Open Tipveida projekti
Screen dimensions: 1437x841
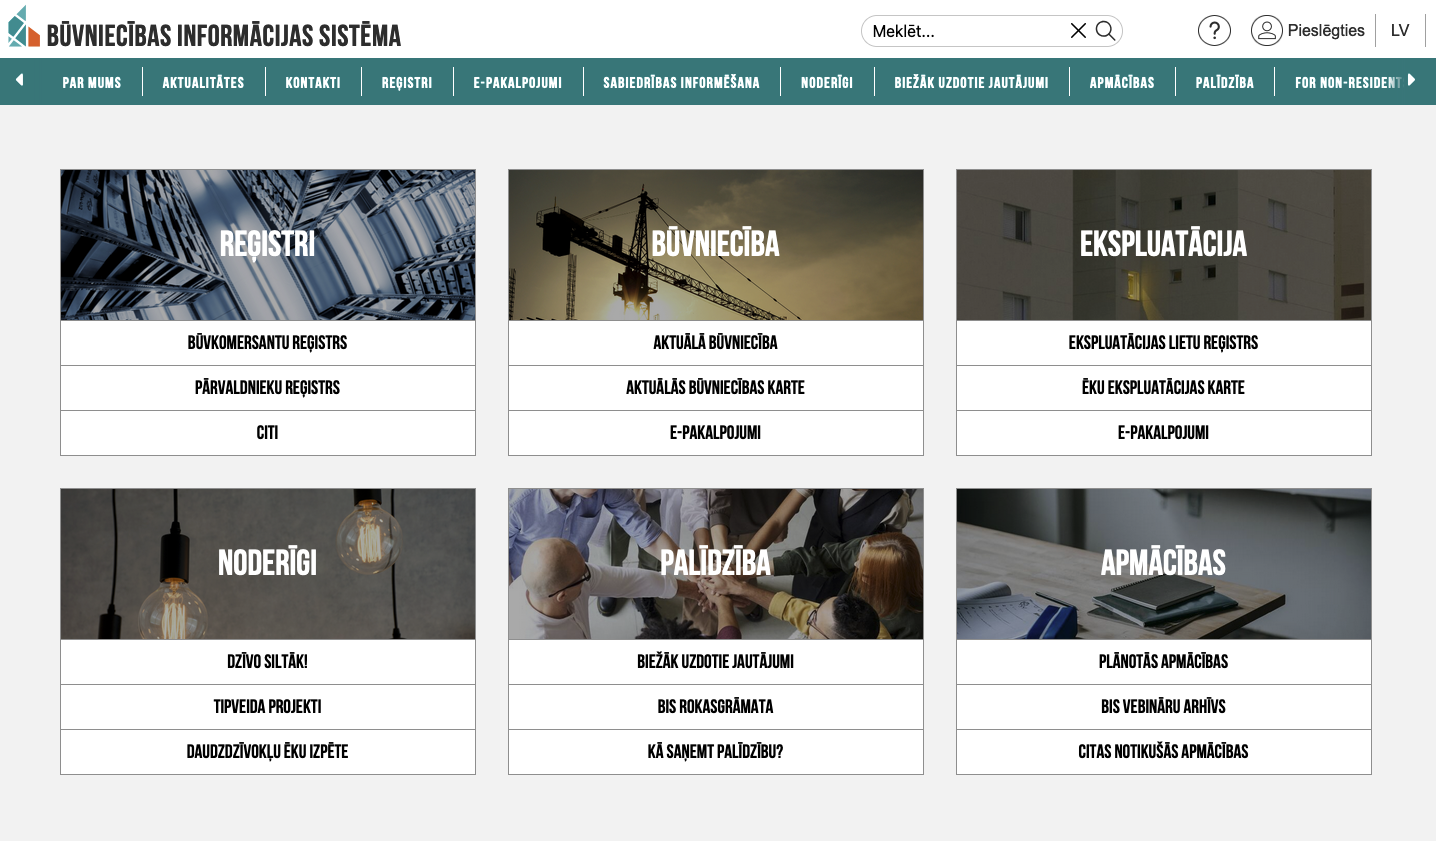[268, 707]
